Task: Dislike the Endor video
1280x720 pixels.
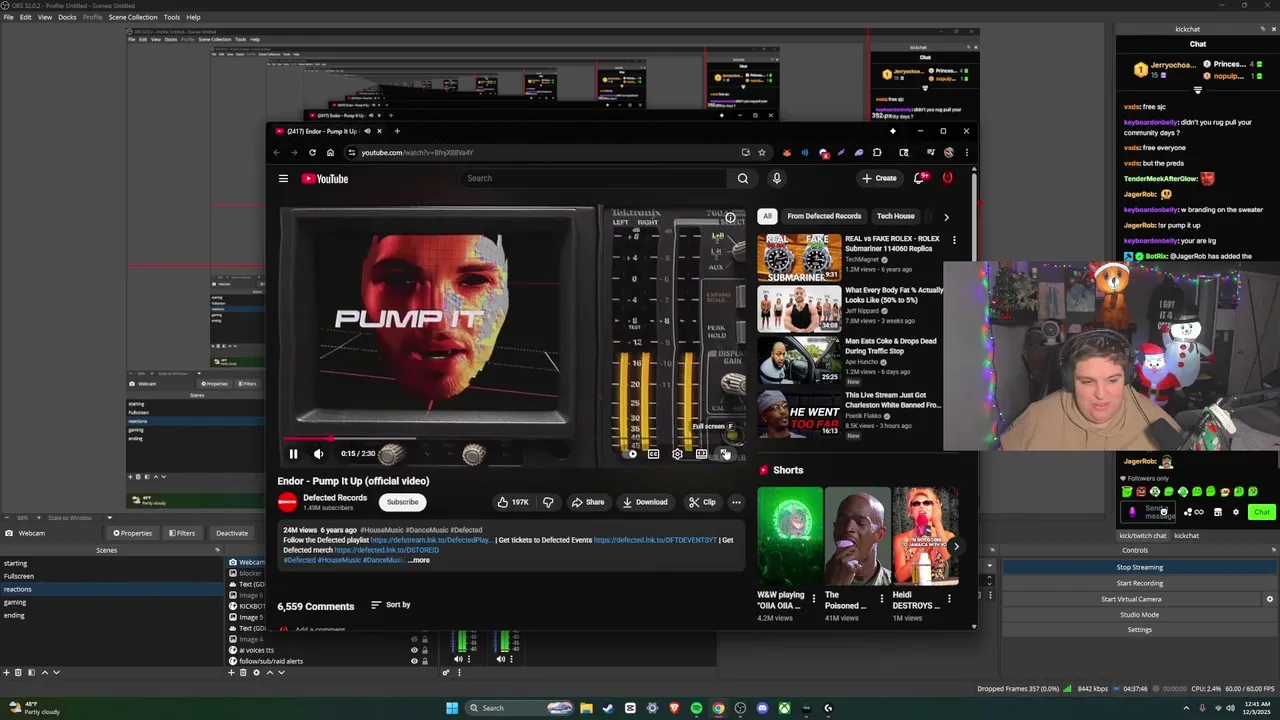Action: (548, 502)
